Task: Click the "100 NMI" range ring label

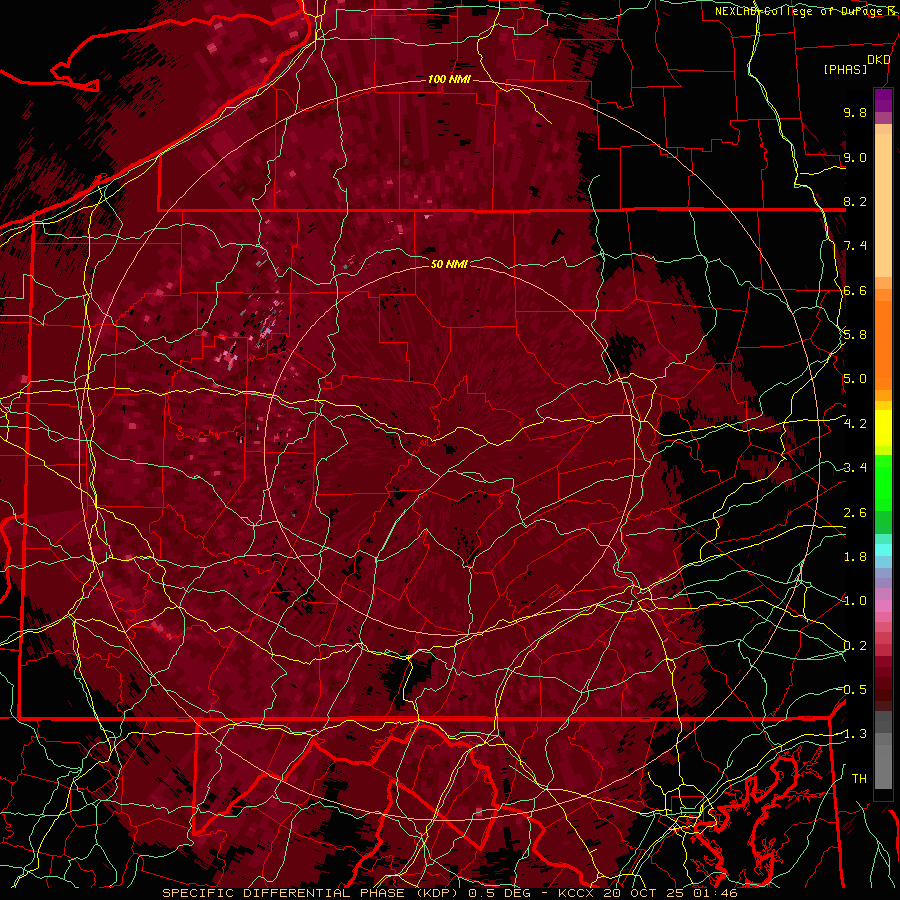Action: (x=449, y=79)
